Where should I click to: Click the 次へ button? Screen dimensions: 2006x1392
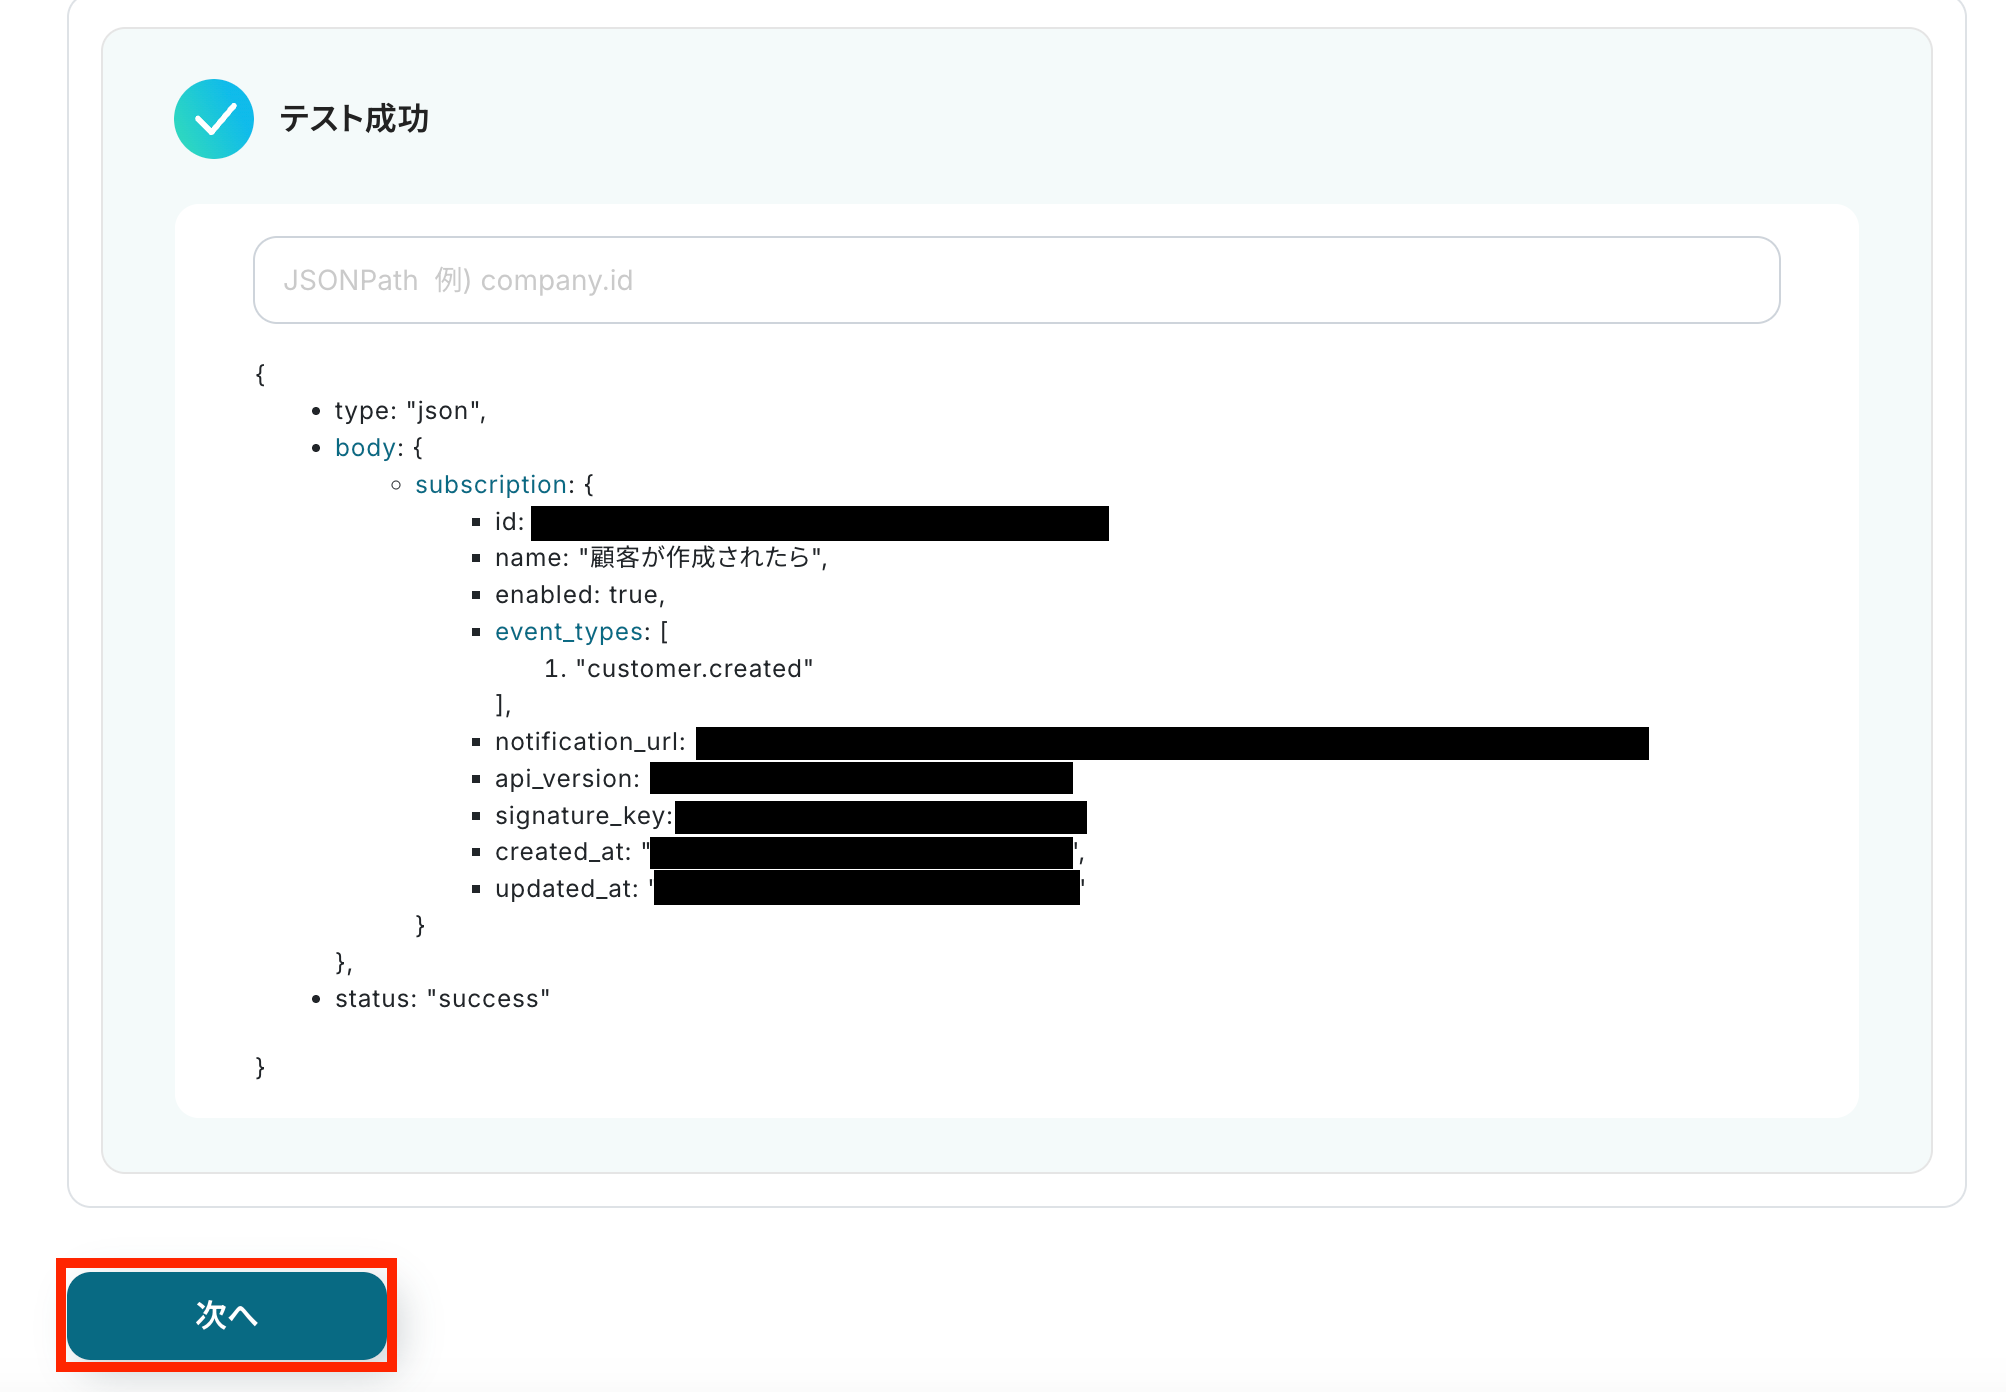227,1314
